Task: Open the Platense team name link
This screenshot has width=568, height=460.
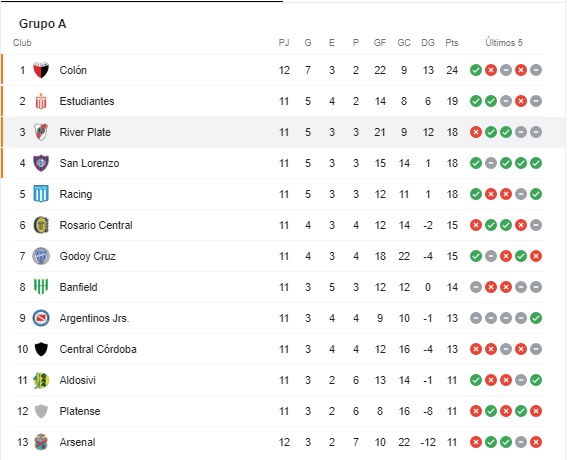Action: tap(80, 411)
